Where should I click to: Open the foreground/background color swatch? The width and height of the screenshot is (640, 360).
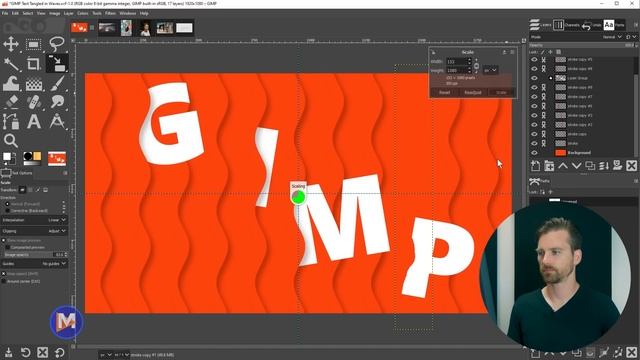pyautogui.click(x=9, y=158)
